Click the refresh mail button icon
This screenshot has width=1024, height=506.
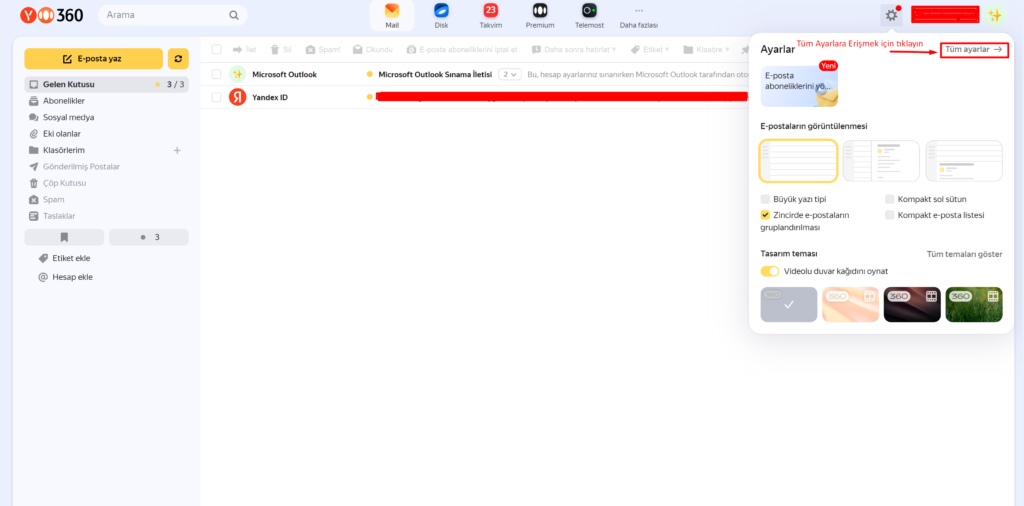[178, 59]
